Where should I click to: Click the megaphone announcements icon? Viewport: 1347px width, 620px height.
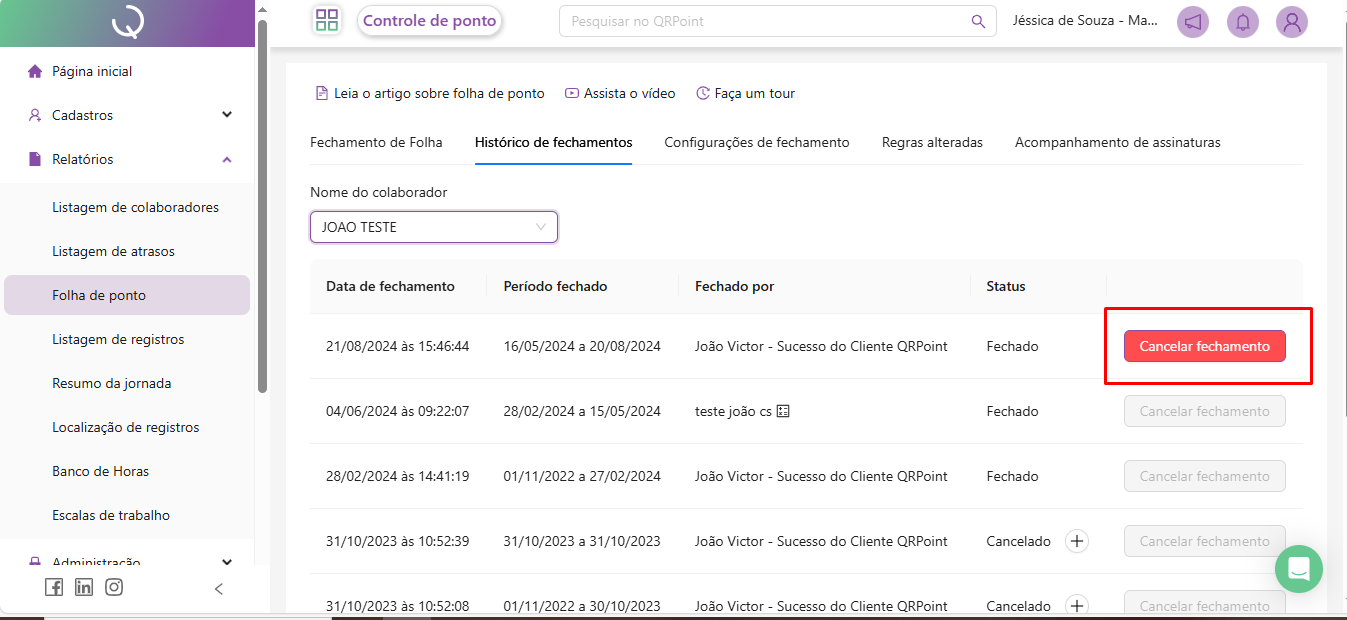1192,22
